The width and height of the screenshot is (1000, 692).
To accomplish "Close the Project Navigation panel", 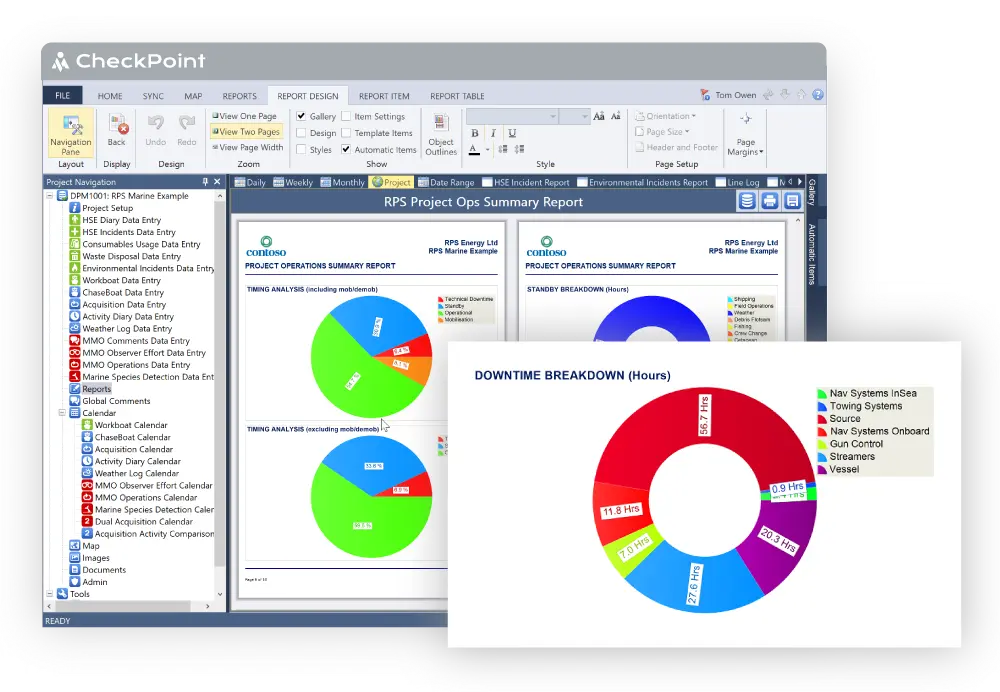I will point(217,182).
